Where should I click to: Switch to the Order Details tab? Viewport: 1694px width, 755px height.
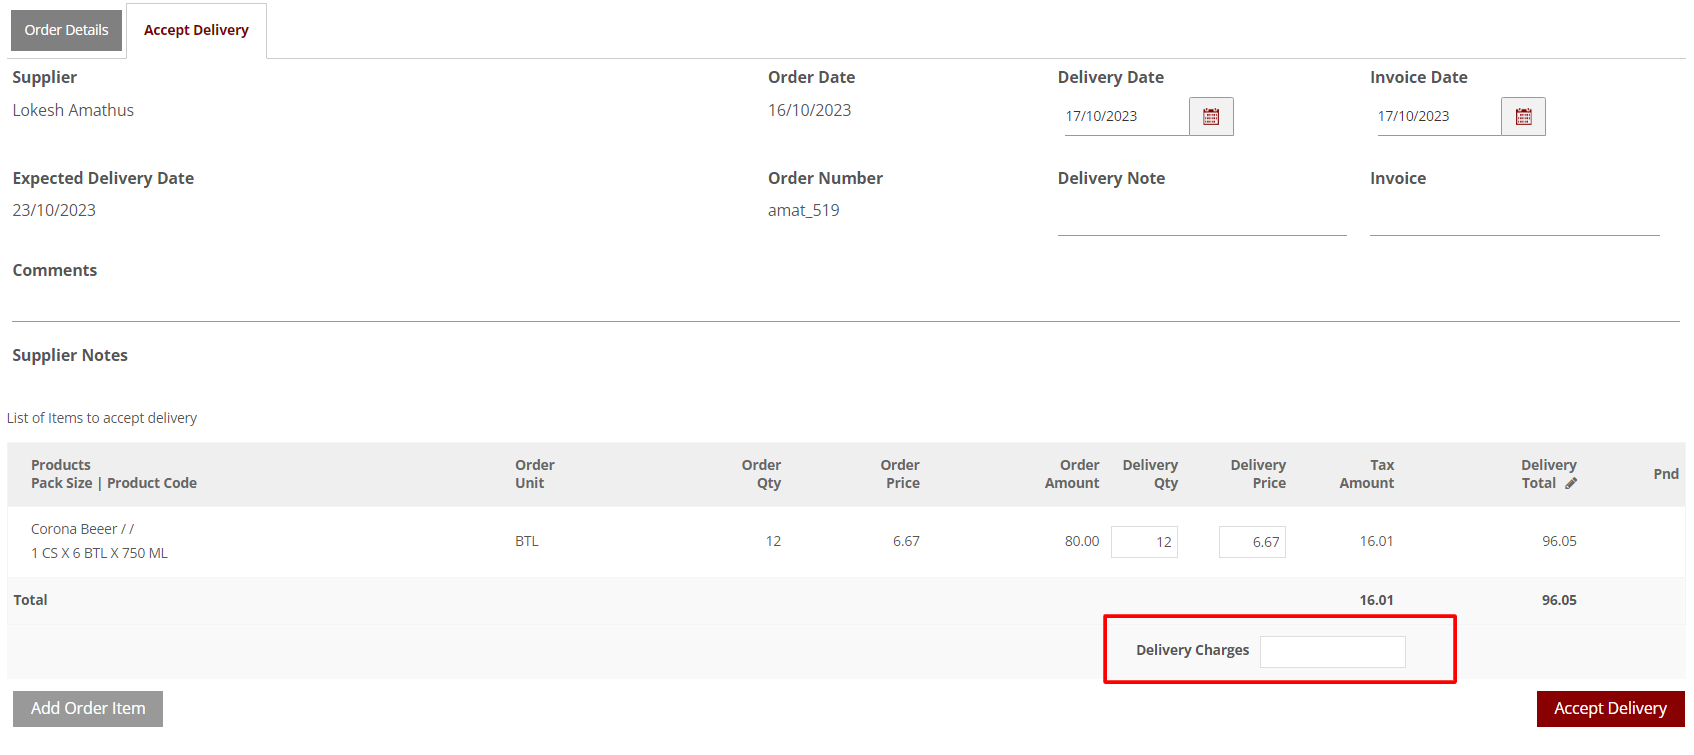(x=66, y=30)
